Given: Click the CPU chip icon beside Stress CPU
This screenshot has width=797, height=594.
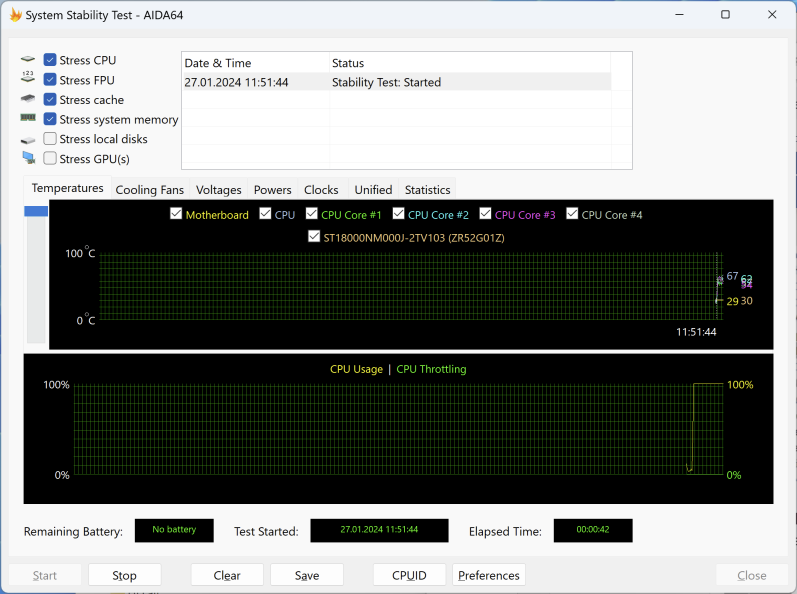Looking at the screenshot, I should [x=28, y=59].
